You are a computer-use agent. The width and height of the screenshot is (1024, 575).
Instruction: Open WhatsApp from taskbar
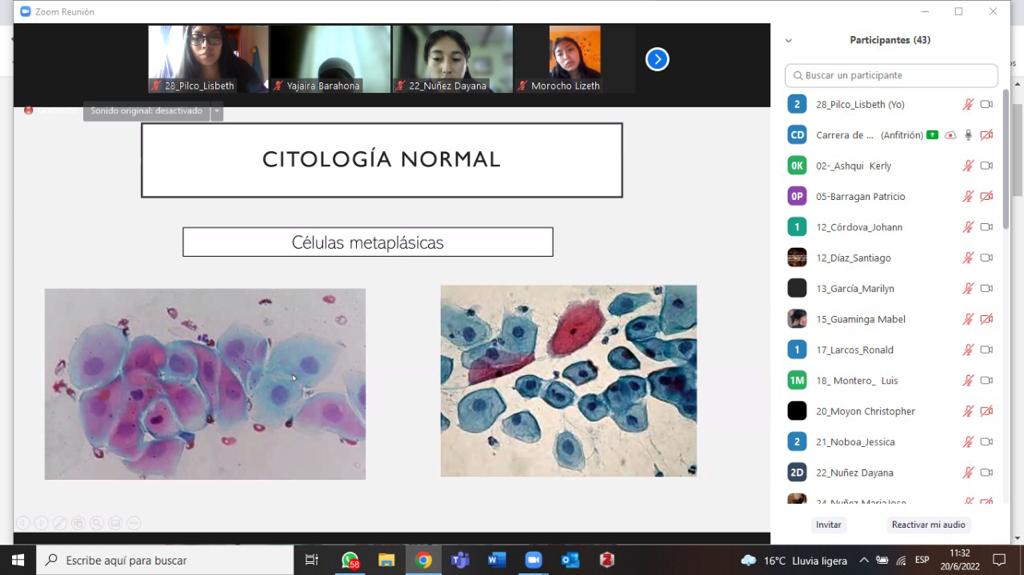[x=350, y=560]
